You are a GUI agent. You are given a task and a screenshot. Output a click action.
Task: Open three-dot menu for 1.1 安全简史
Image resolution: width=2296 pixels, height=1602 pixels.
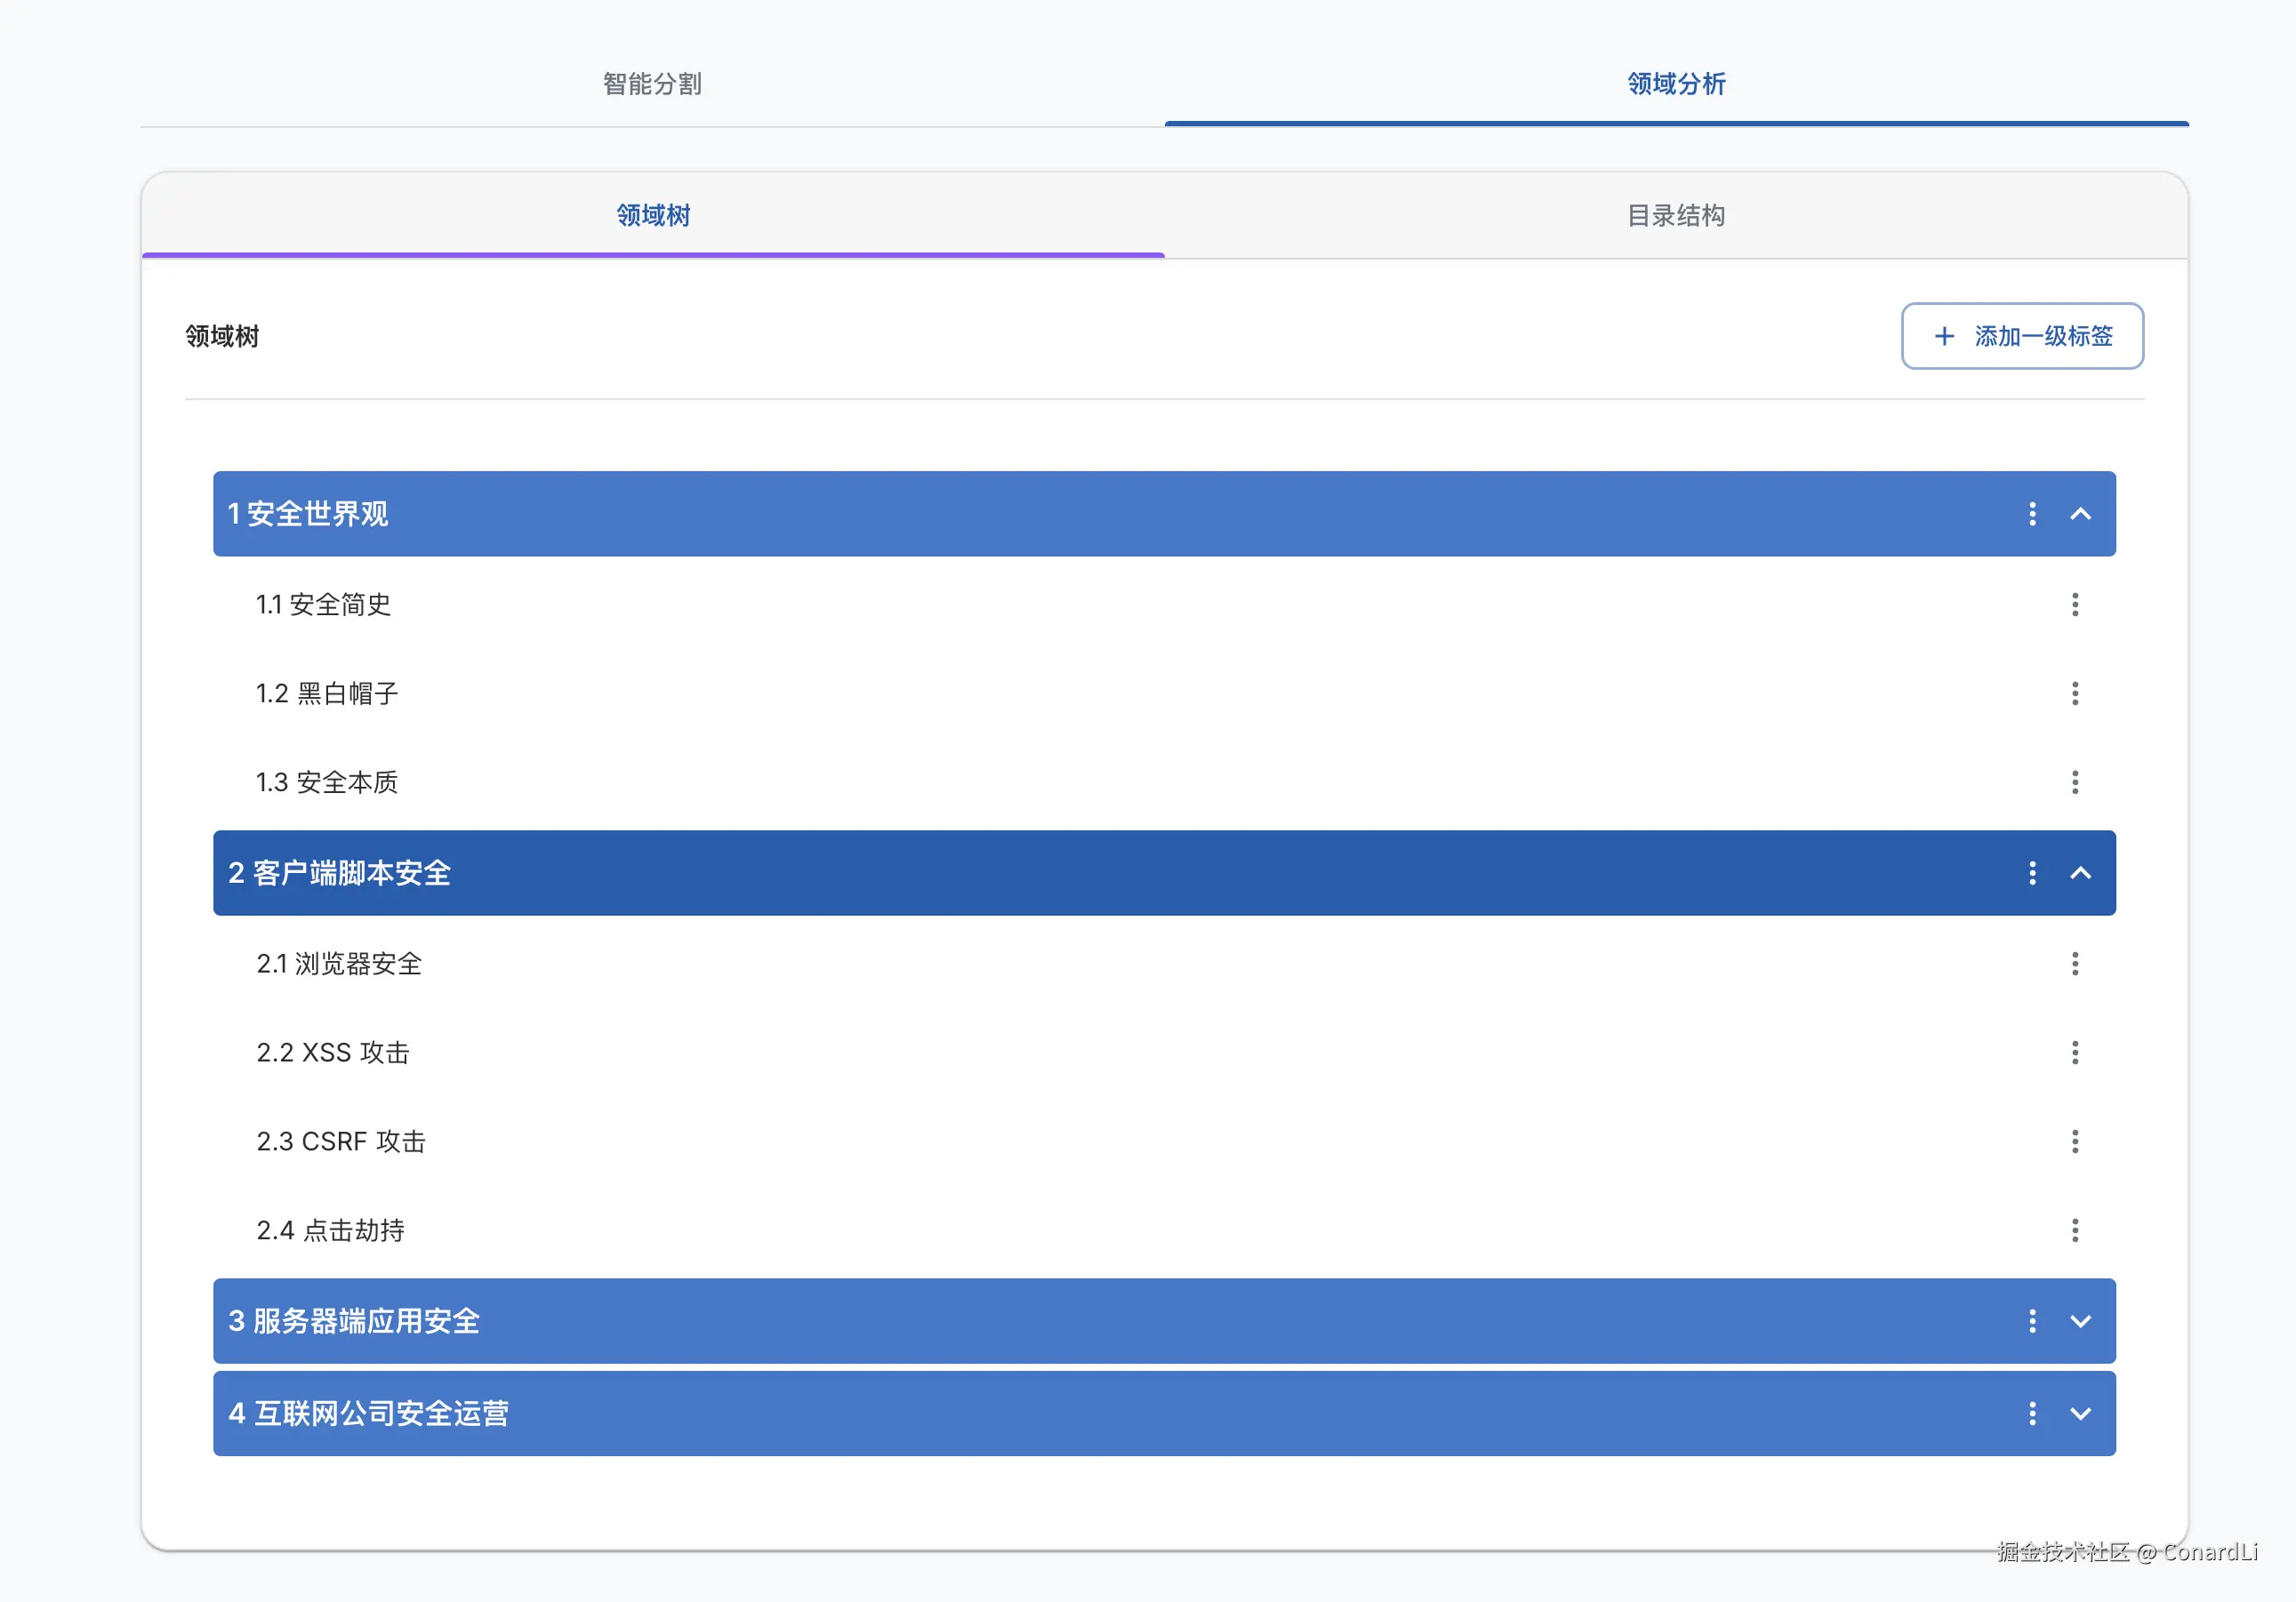(x=2074, y=604)
